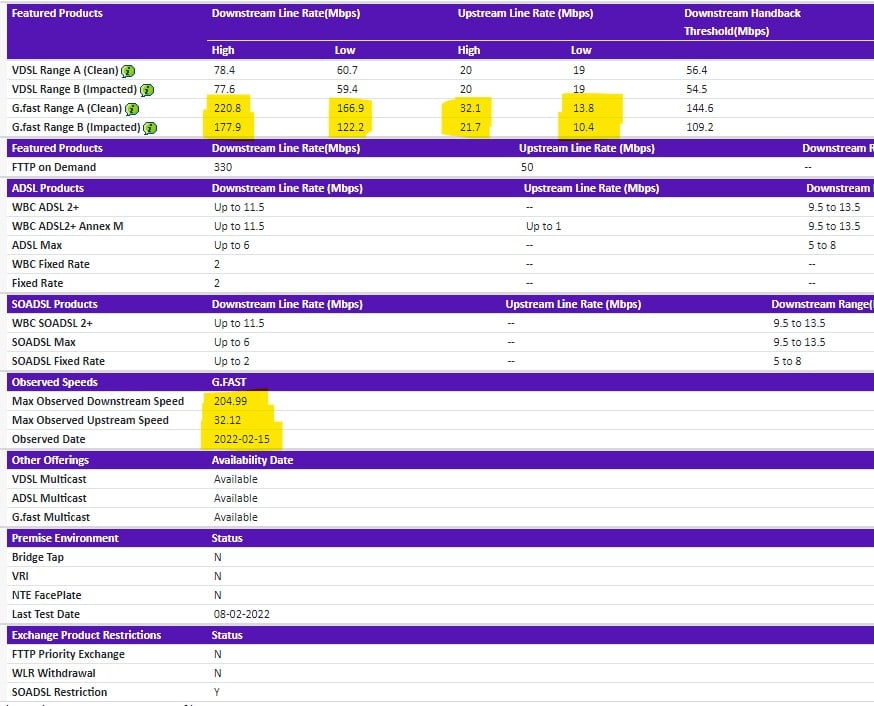
Task: Click the Downstream Handback Threshold column header
Action: [x=742, y=22]
